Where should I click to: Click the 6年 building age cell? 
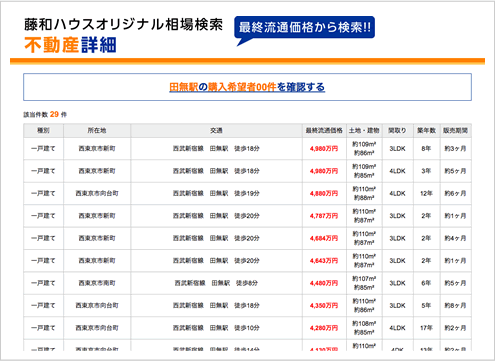(426, 283)
